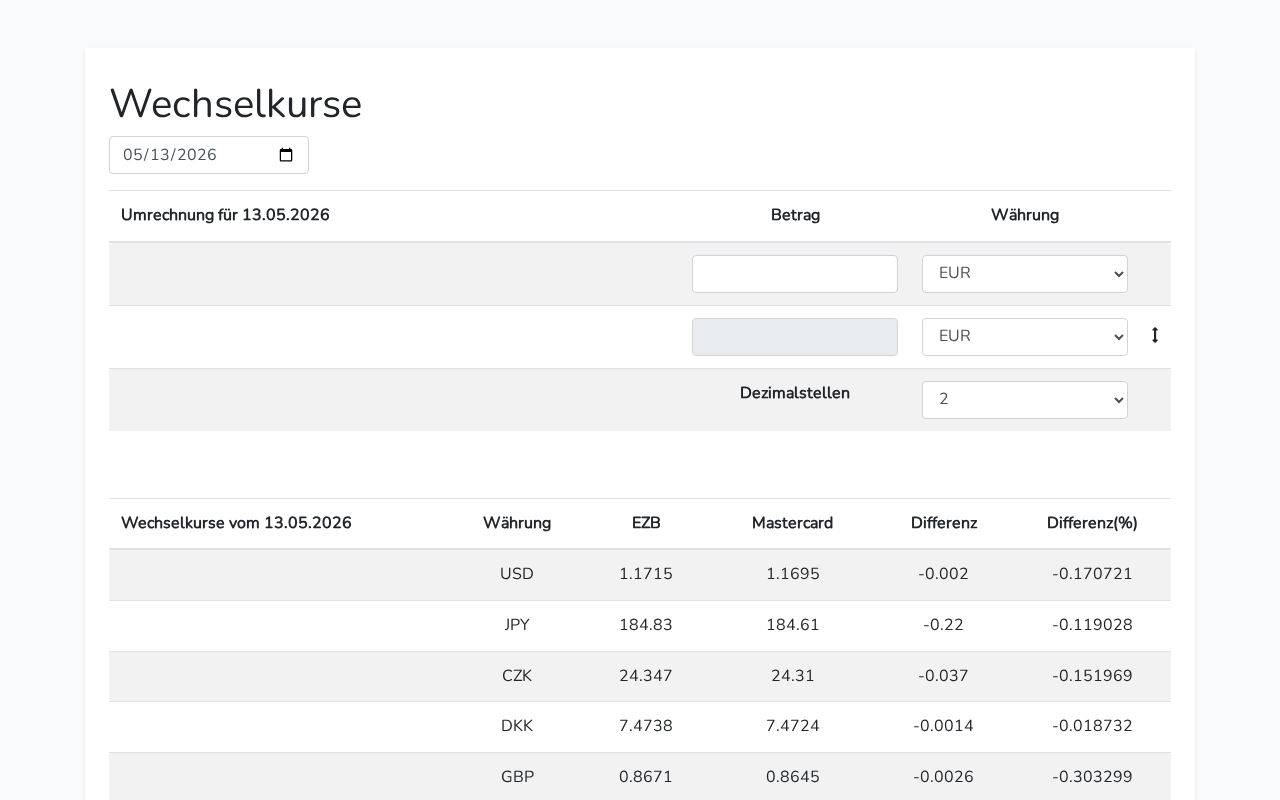Viewport: 1280px width, 800px height.
Task: Select the CZK currency cell
Action: 517,676
